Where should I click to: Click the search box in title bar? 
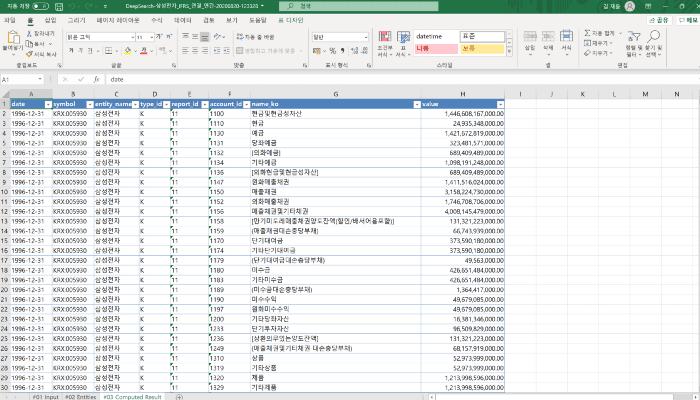click(358, 6)
